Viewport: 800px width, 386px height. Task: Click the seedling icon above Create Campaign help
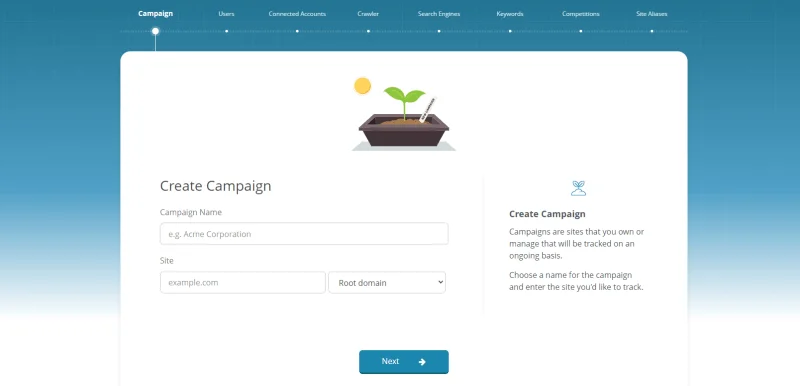click(578, 188)
